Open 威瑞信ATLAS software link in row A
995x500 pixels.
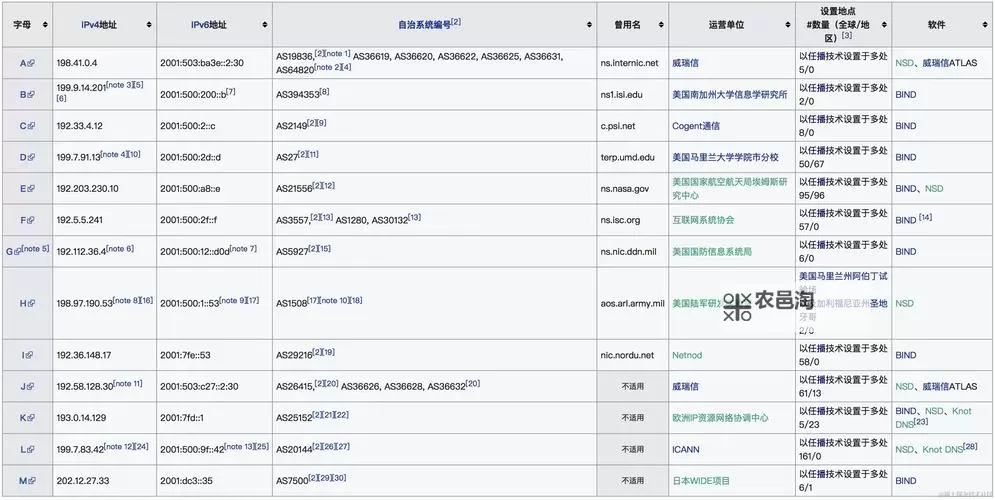[x=950, y=63]
